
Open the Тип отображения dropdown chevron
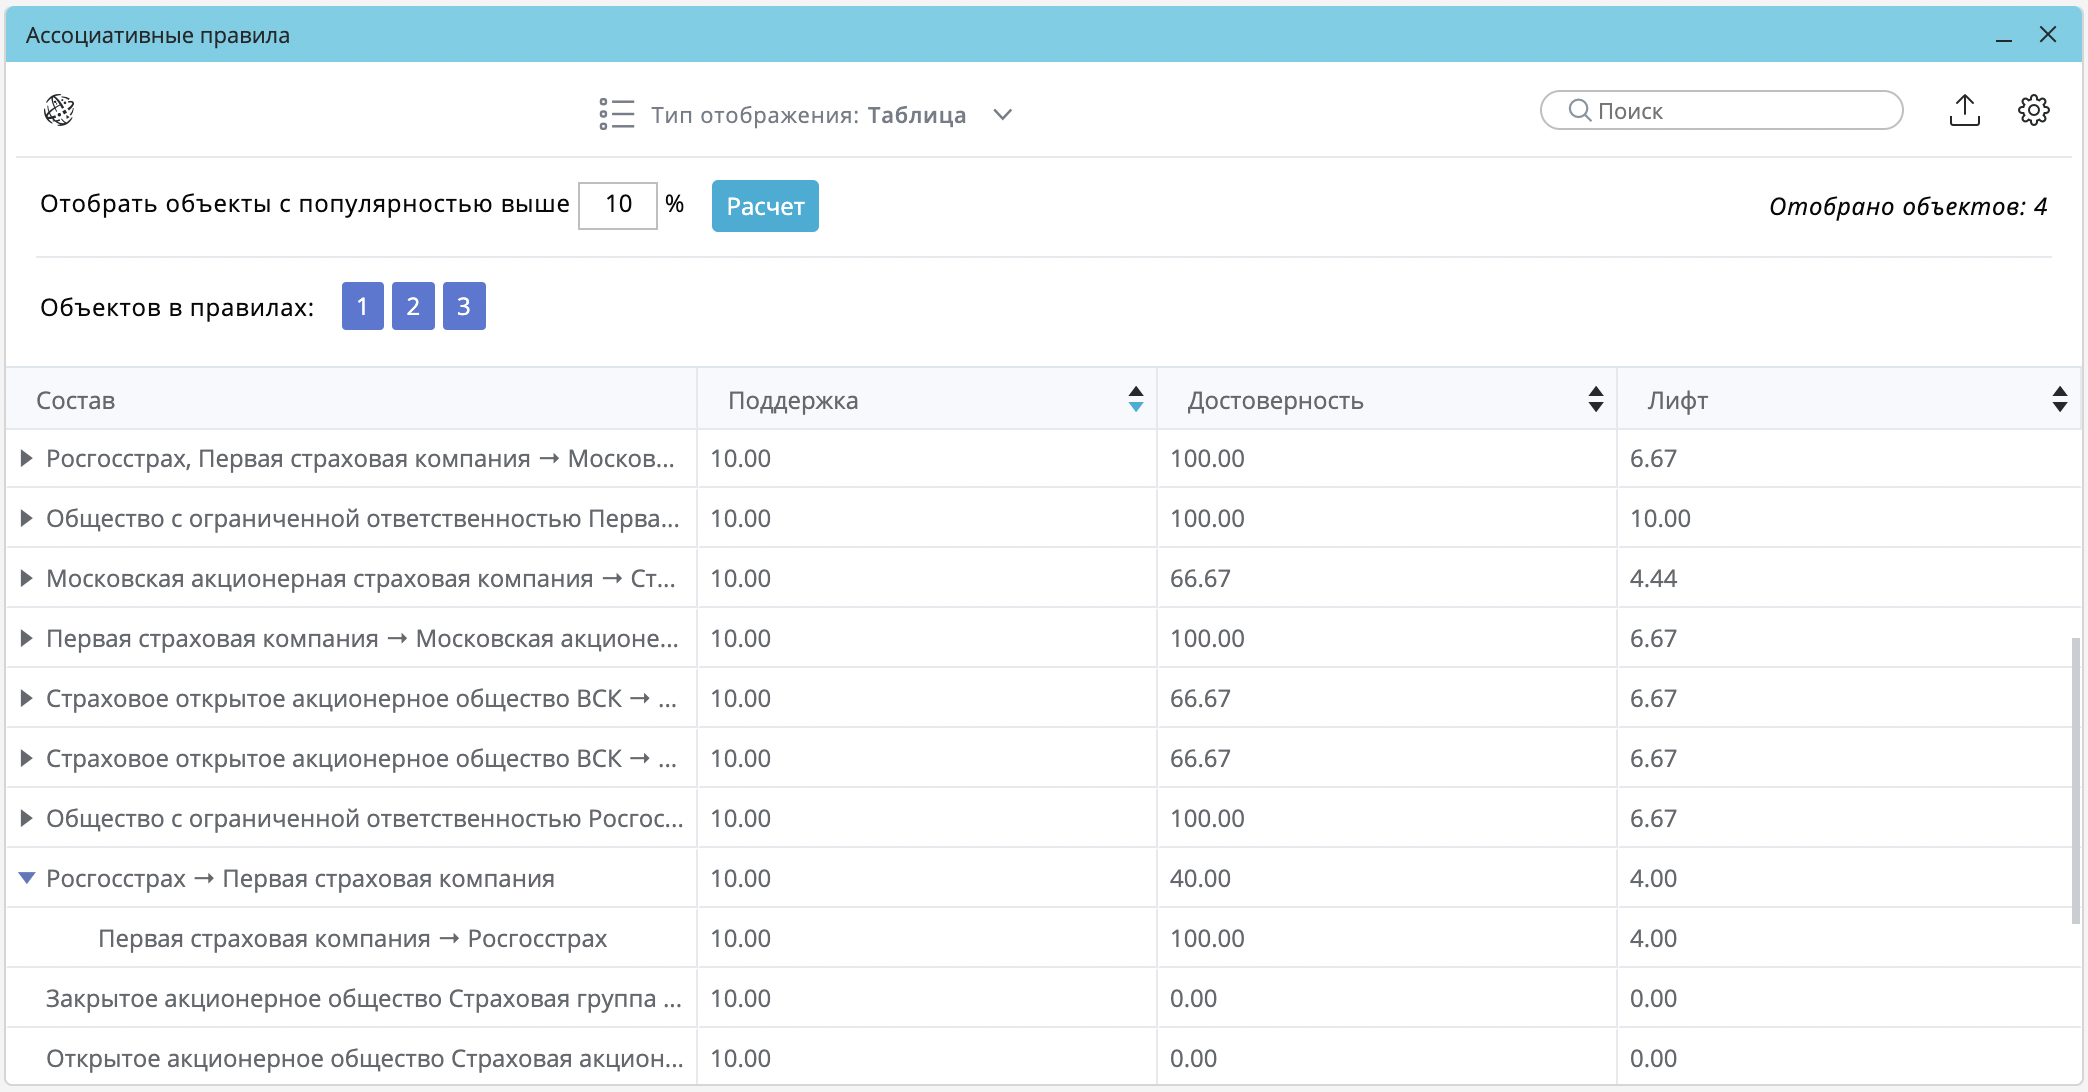pos(1002,114)
